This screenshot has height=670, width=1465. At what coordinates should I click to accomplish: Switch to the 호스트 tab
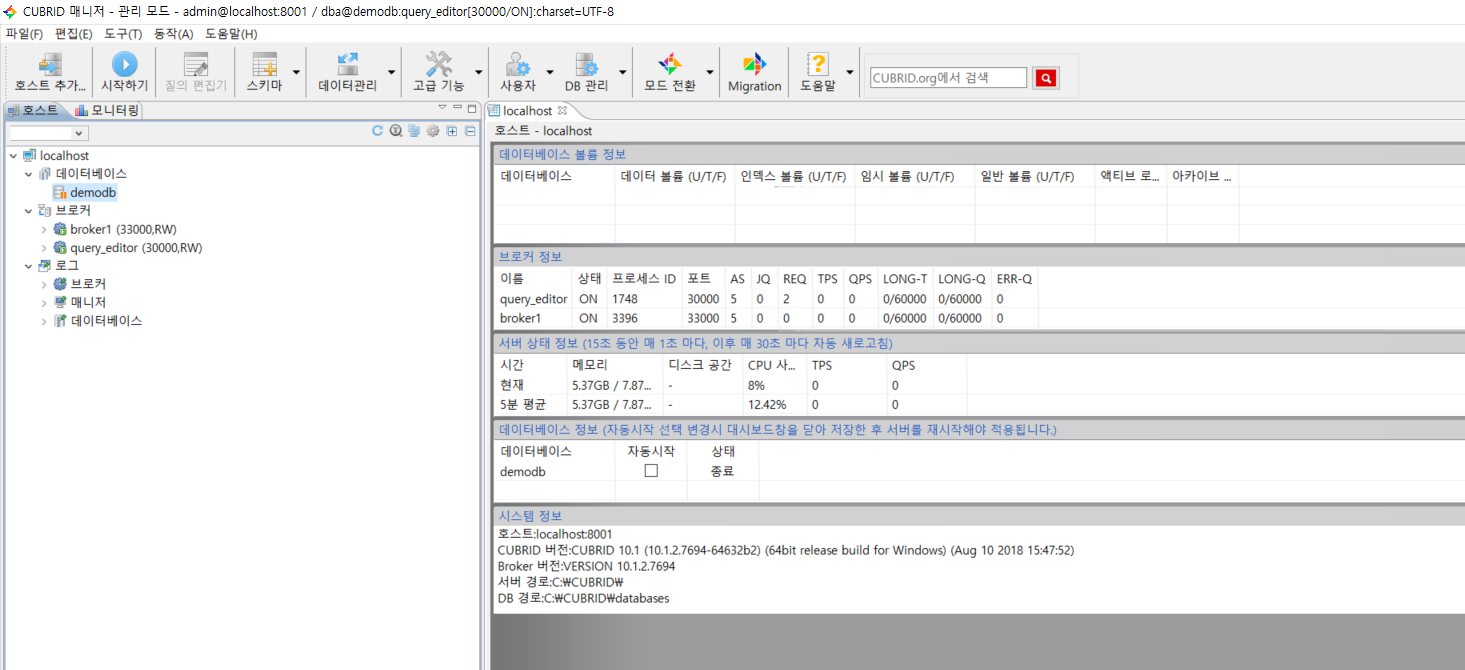coord(34,110)
